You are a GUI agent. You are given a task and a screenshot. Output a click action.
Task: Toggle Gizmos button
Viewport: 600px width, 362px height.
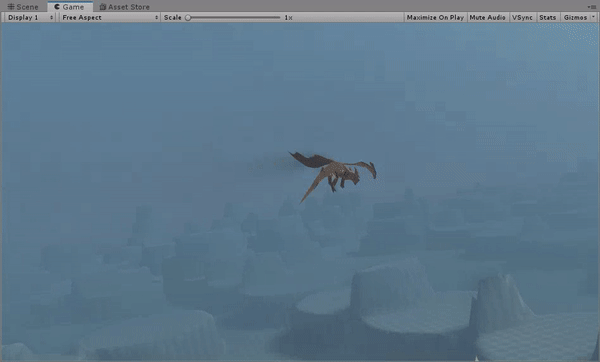click(575, 17)
